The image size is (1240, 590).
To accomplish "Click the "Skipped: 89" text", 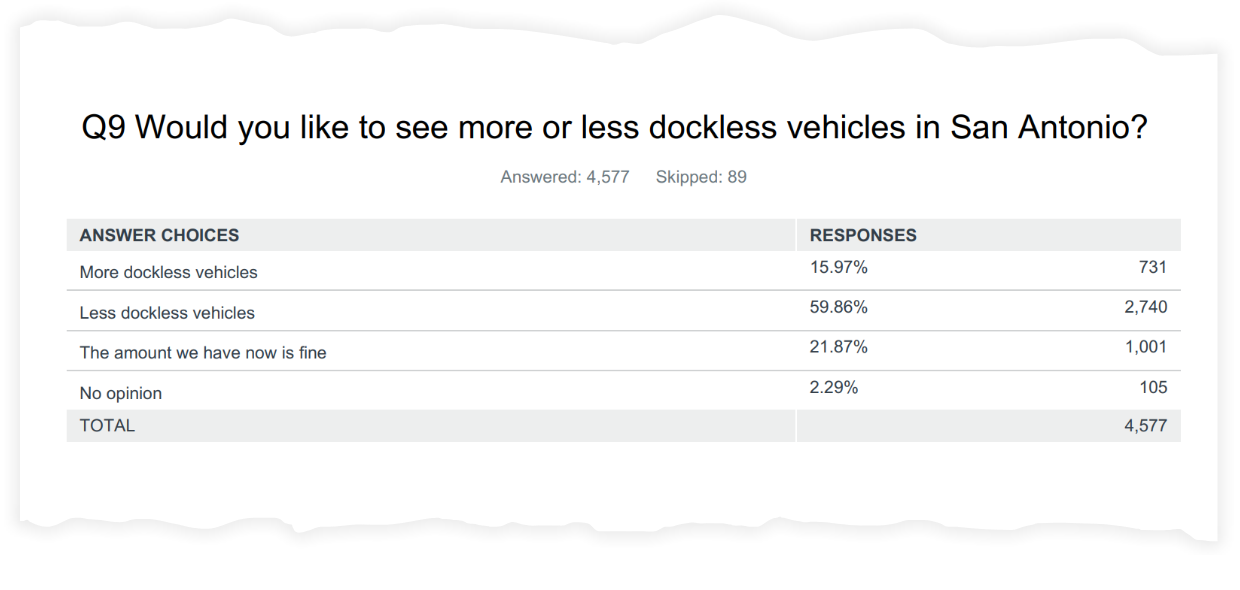I will [x=701, y=177].
